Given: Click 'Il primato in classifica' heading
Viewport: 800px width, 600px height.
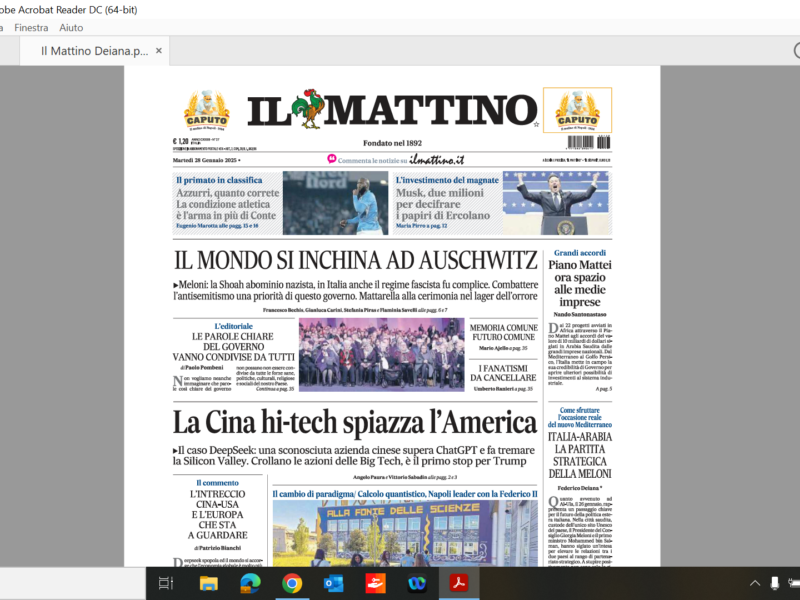Looking at the screenshot, I should (219, 180).
